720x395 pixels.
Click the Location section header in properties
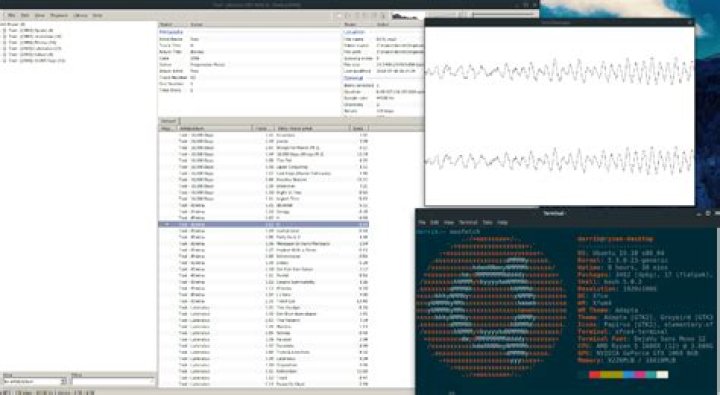(354, 32)
